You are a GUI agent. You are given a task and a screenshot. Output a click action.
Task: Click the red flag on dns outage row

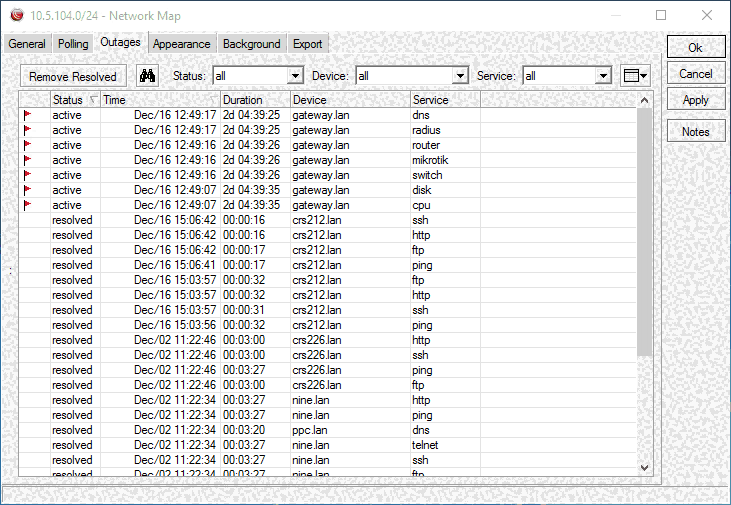click(x=28, y=115)
